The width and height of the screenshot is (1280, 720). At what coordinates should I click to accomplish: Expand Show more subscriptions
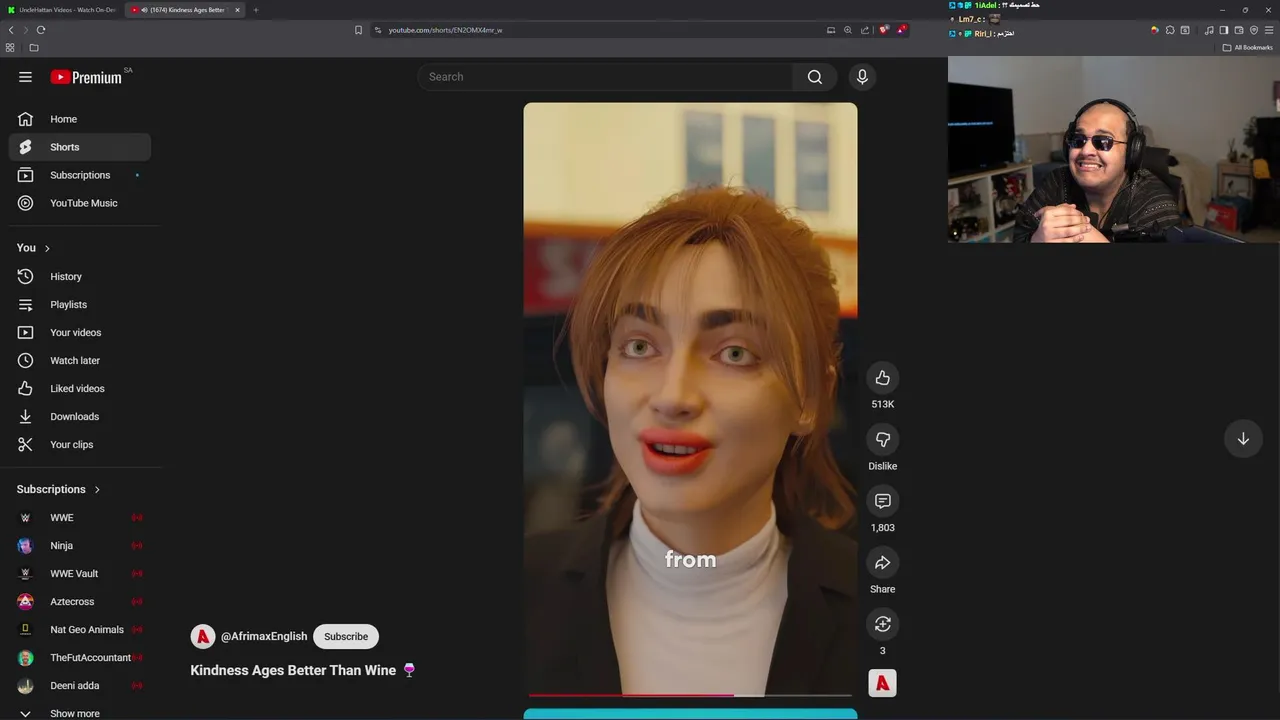pos(80,712)
